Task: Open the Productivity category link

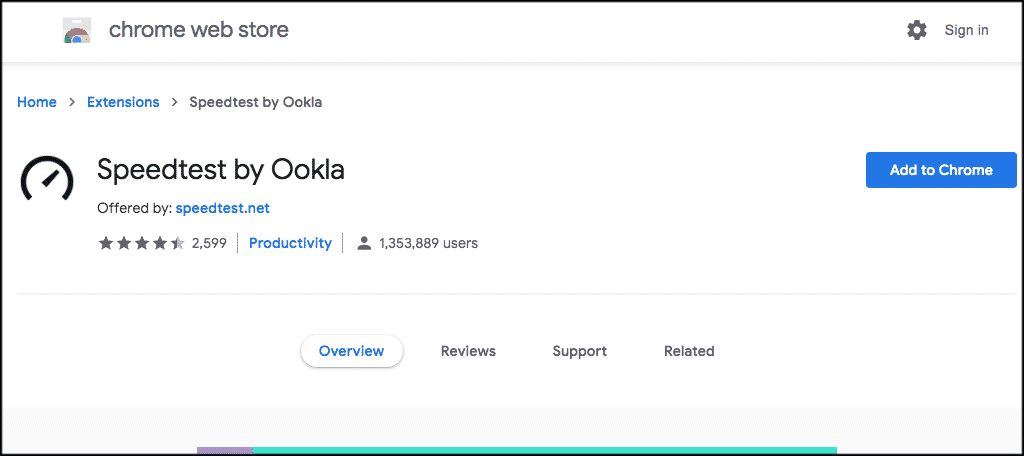Action: tap(291, 244)
